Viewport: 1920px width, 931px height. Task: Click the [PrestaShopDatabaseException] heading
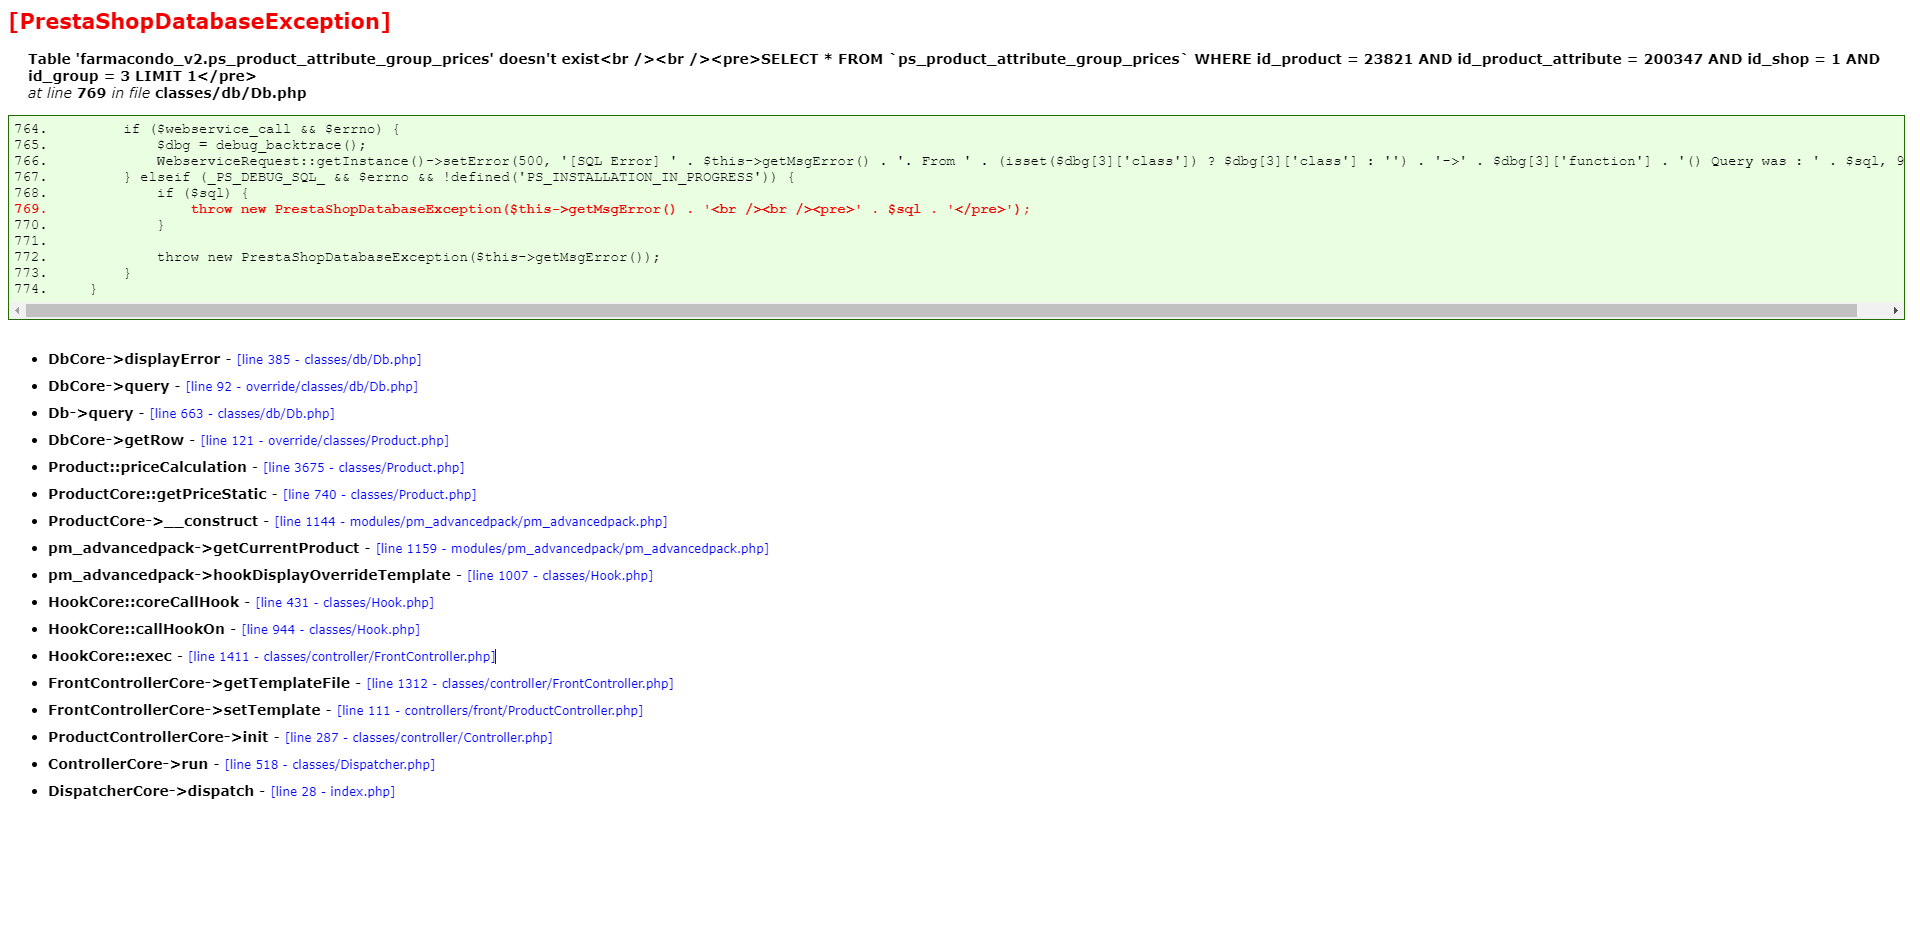[x=200, y=21]
